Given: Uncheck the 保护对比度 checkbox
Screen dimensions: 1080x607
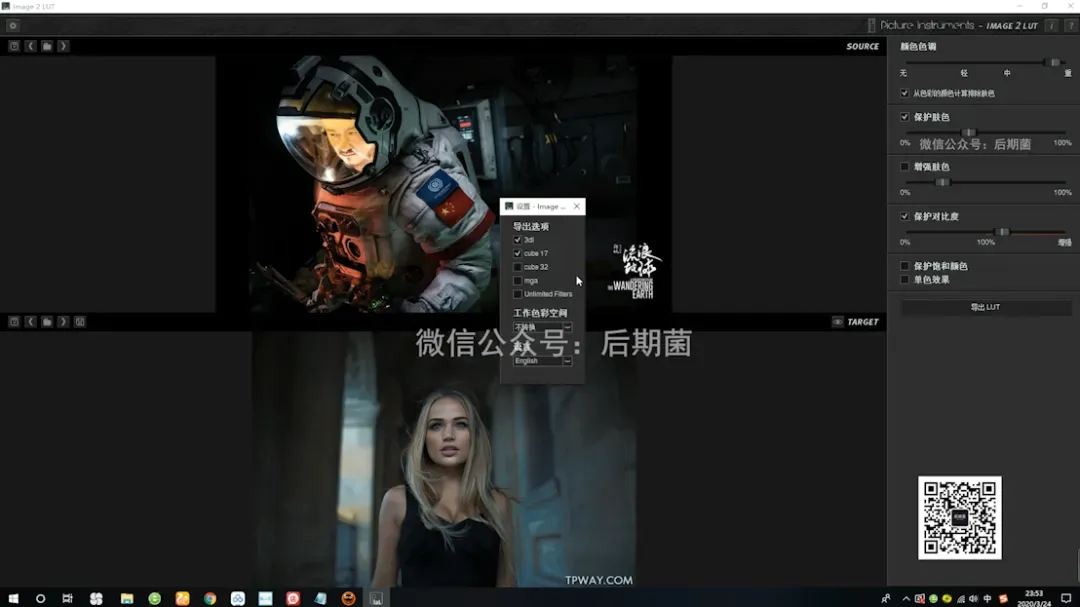Looking at the screenshot, I should point(904,216).
